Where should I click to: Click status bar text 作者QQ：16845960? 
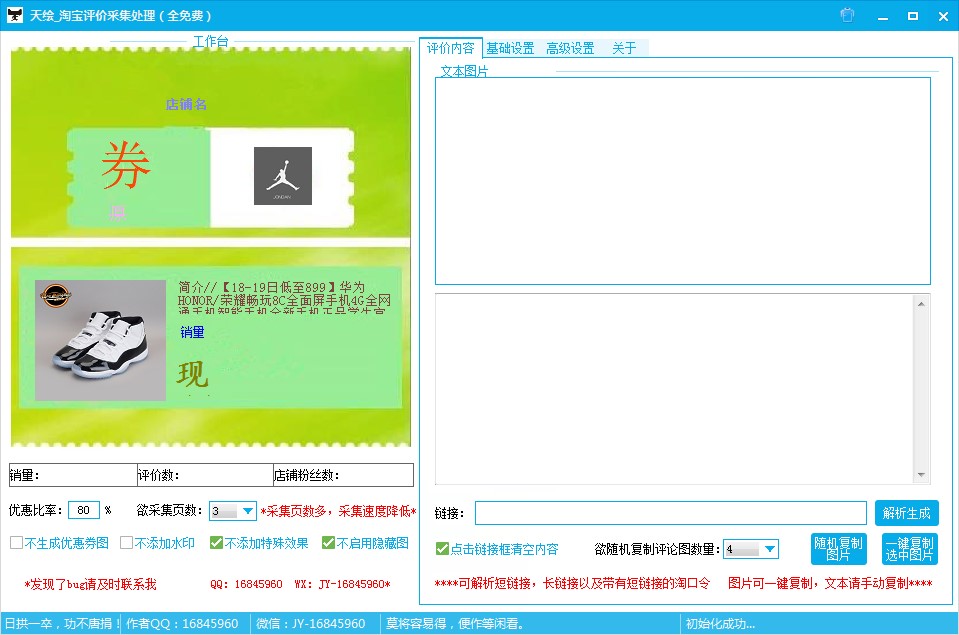click(x=182, y=623)
